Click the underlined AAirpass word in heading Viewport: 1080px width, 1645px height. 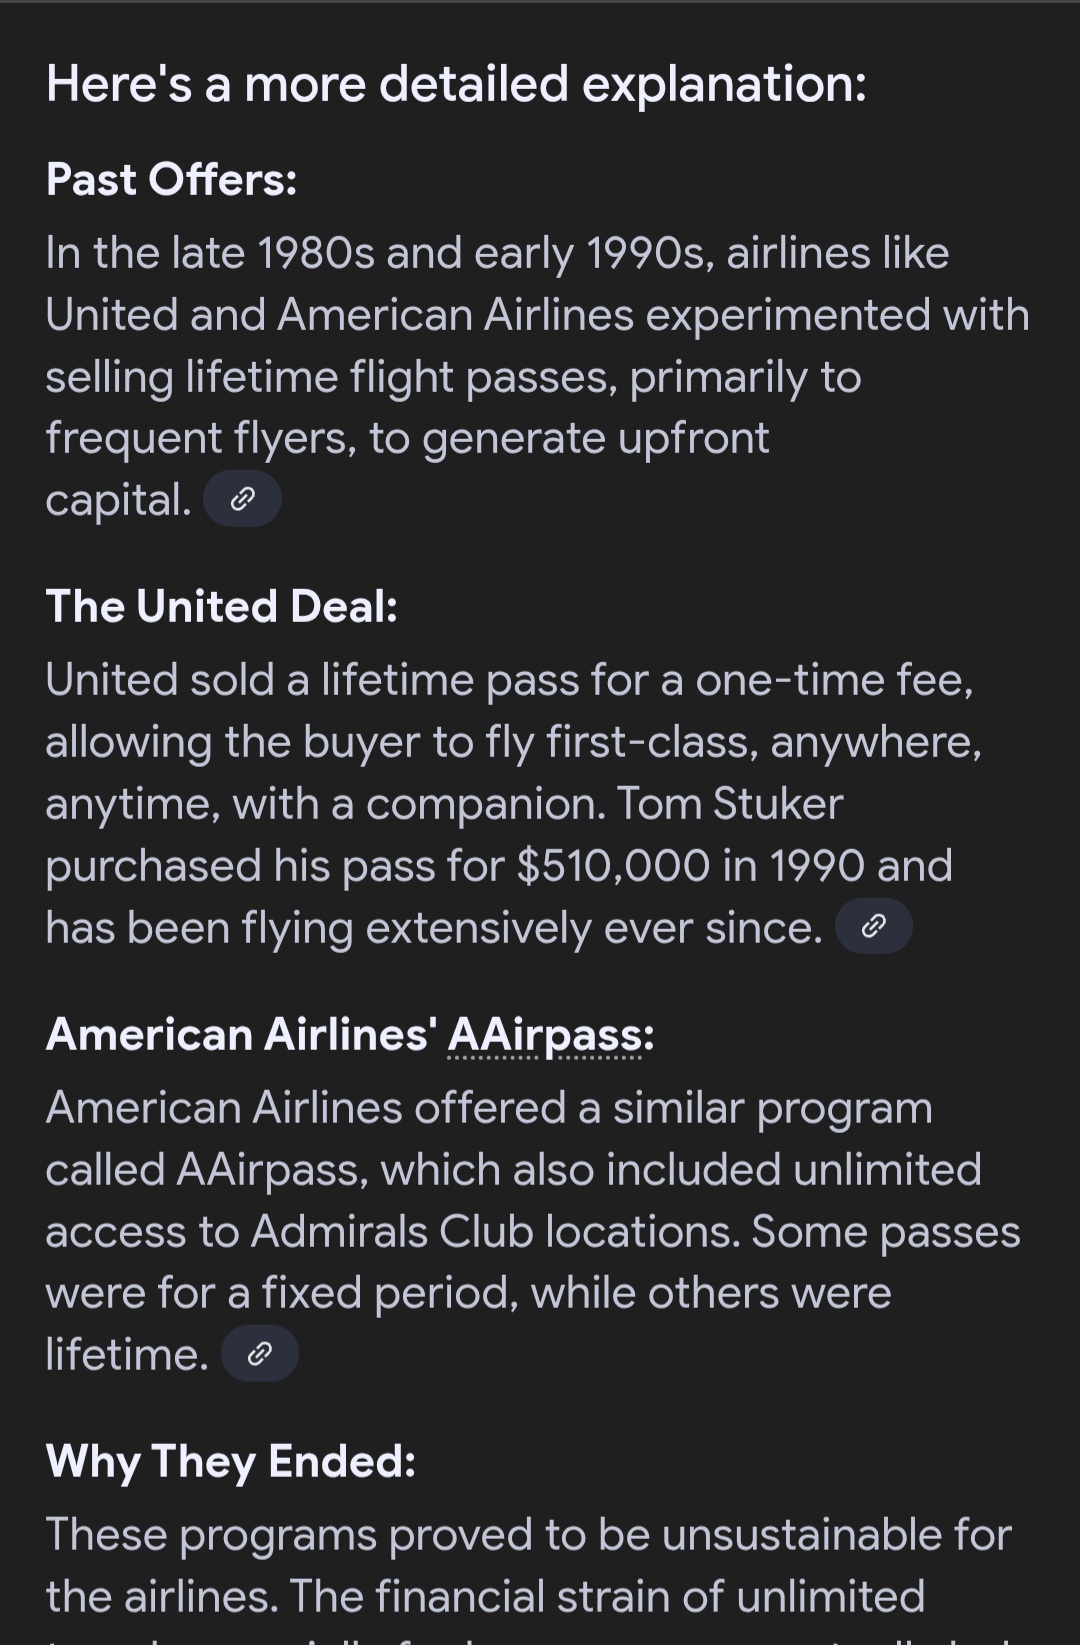coord(550,1034)
